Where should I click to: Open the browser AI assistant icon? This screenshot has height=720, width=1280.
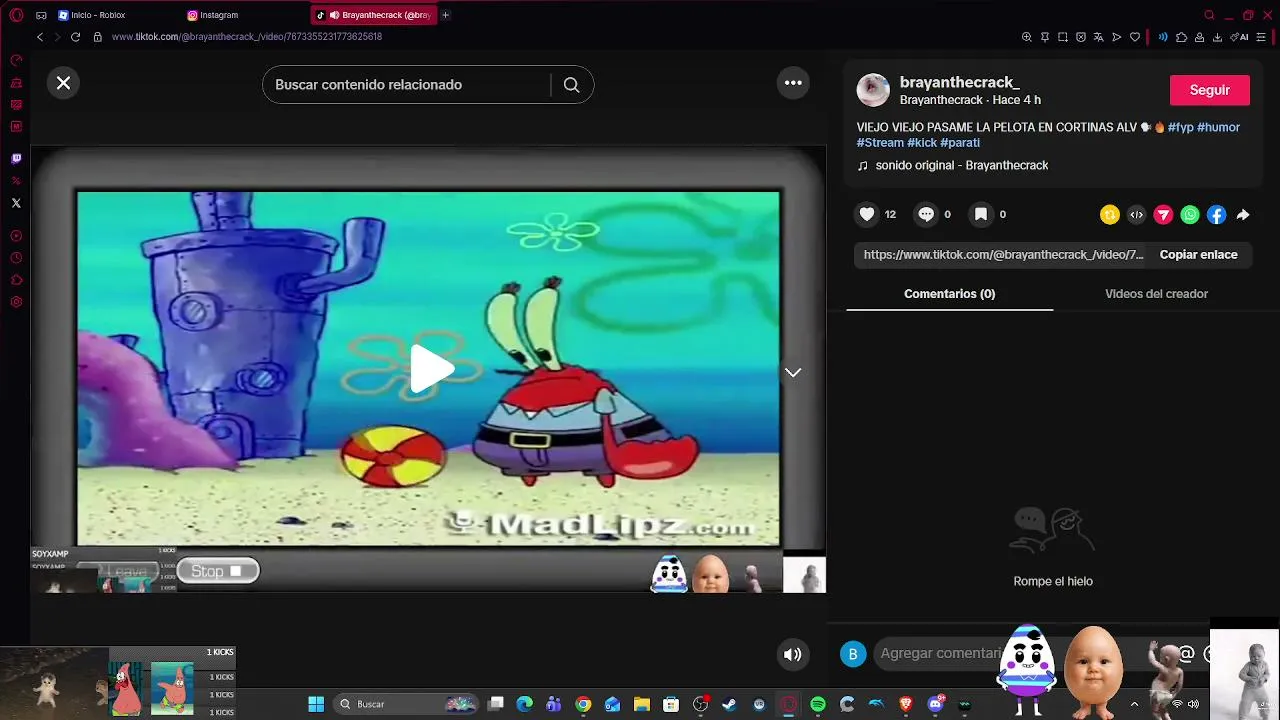pyautogui.click(x=1240, y=37)
